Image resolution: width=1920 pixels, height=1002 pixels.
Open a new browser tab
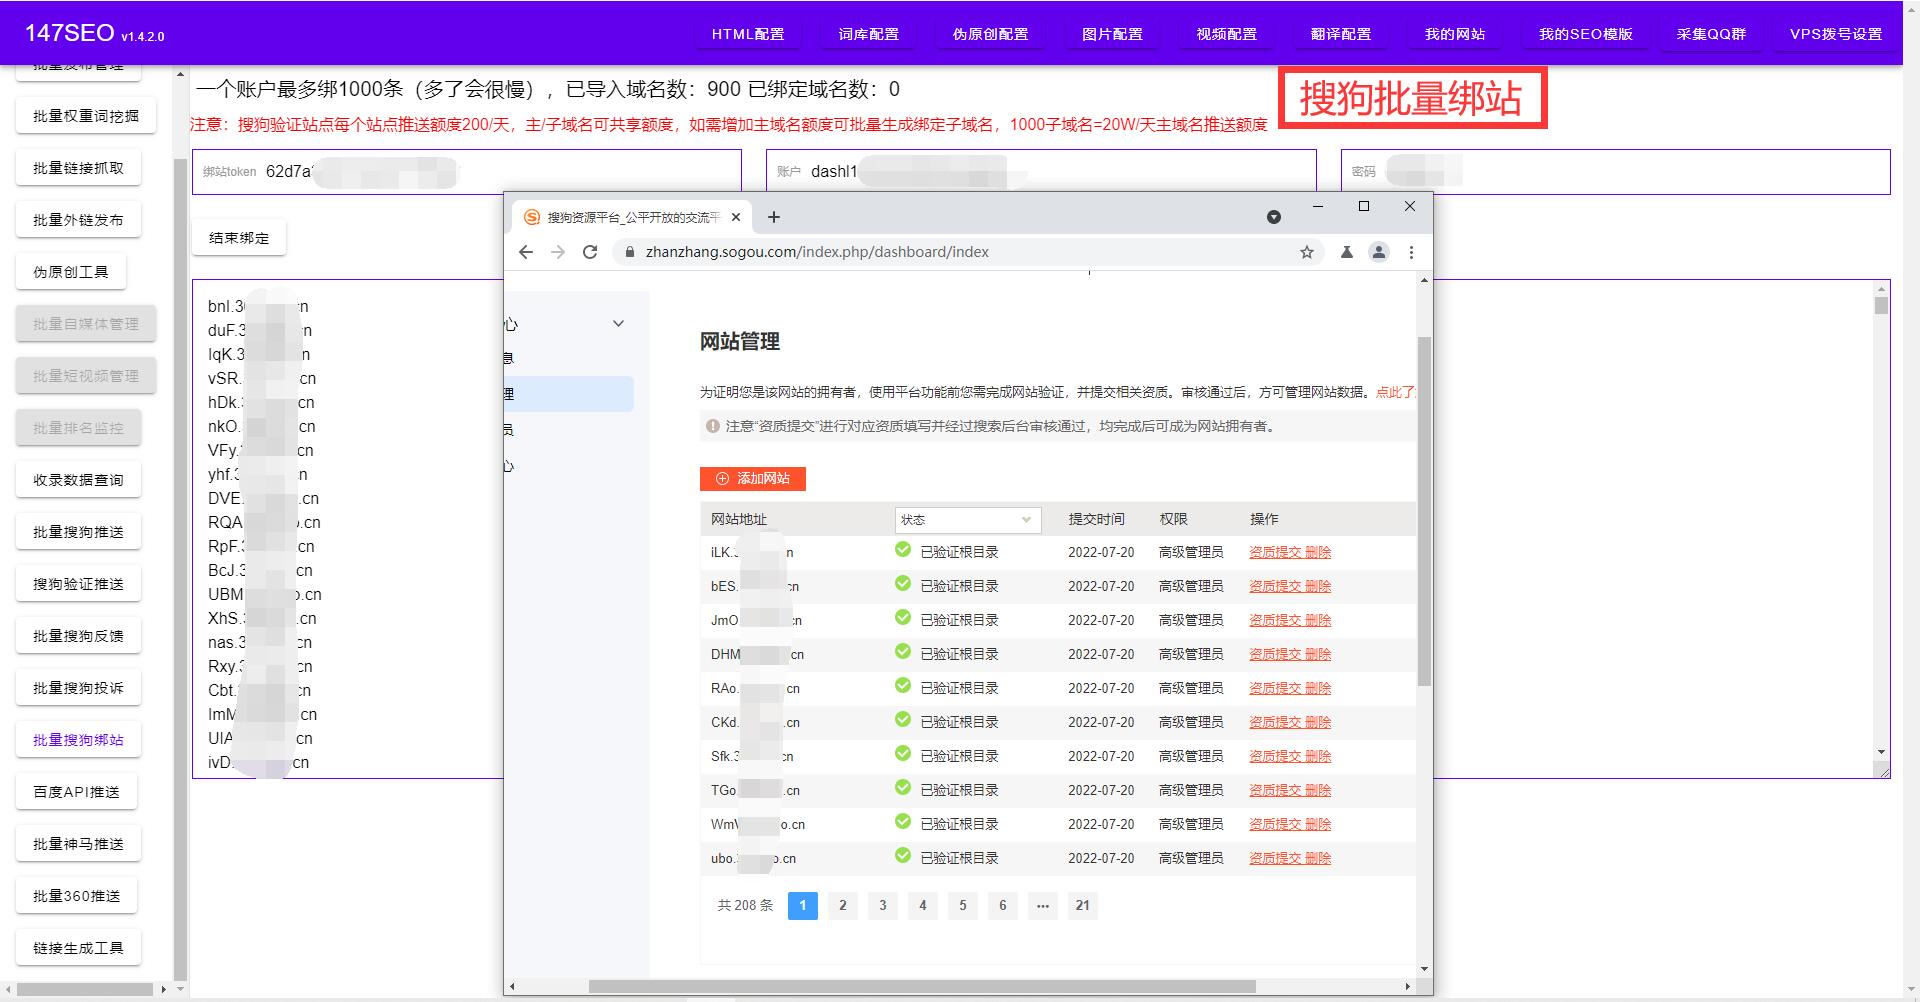[x=773, y=217]
